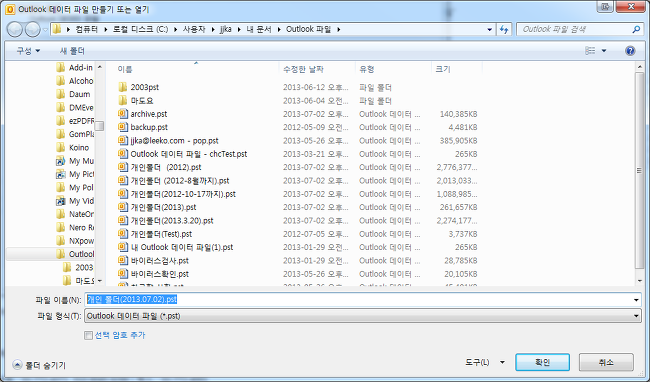The height and width of the screenshot is (382, 650).
Task: Select file 개인폴더 (2012-8월까지).pst
Action: (180, 181)
